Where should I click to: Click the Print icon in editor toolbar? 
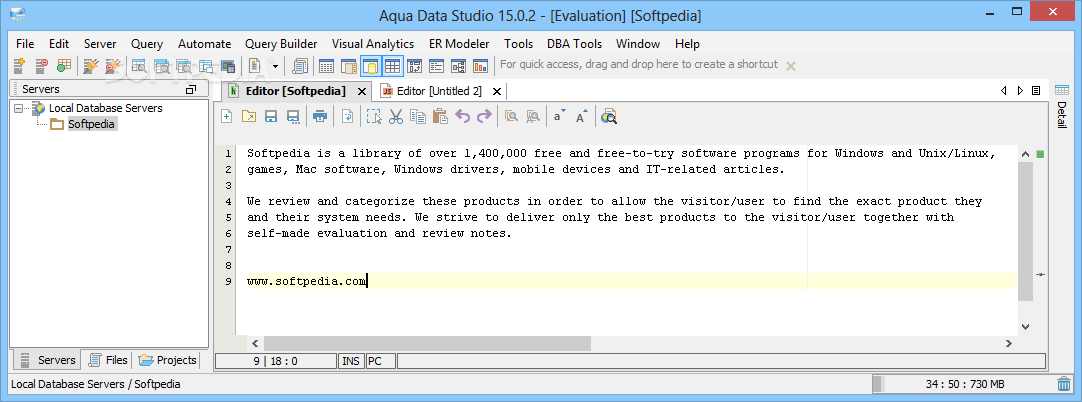pos(319,117)
